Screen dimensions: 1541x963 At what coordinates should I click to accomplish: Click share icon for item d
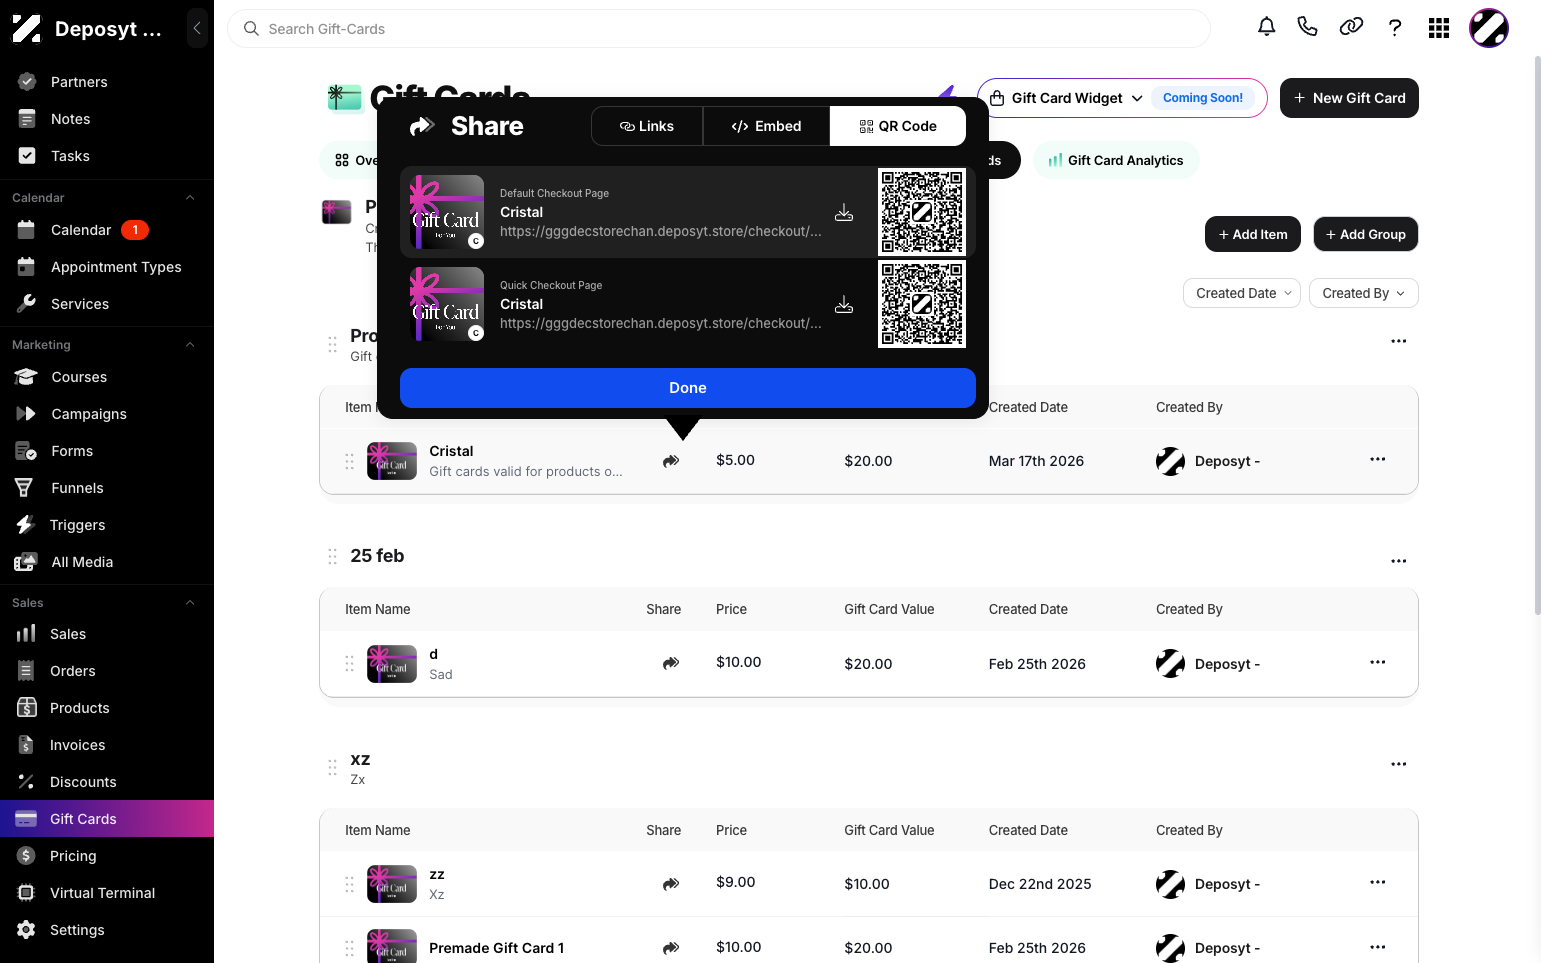[671, 663]
